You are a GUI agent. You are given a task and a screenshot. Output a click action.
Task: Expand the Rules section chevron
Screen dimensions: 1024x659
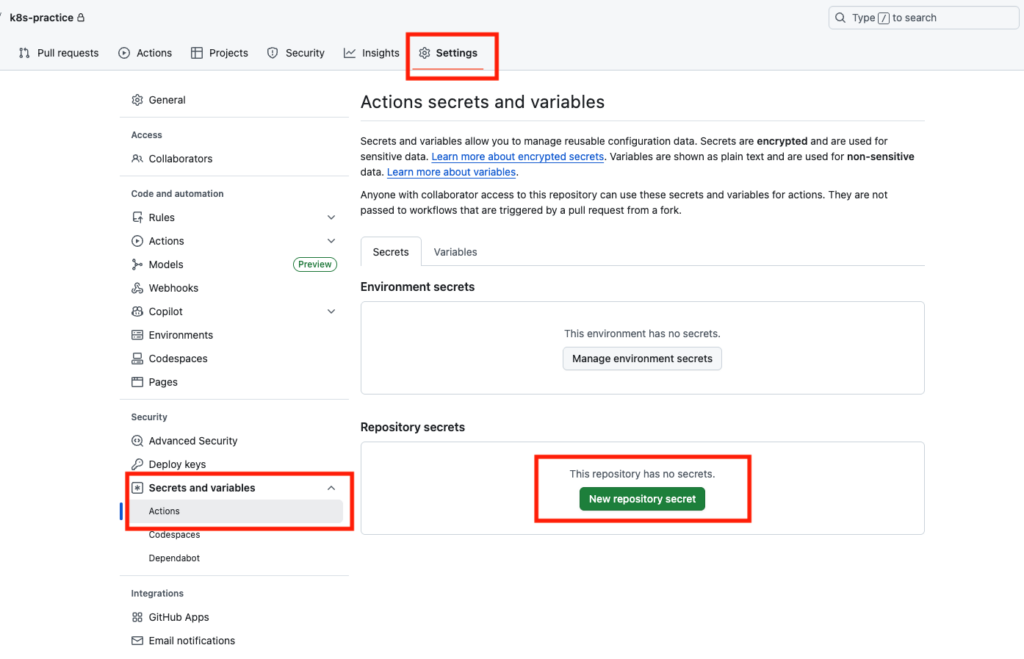[331, 217]
